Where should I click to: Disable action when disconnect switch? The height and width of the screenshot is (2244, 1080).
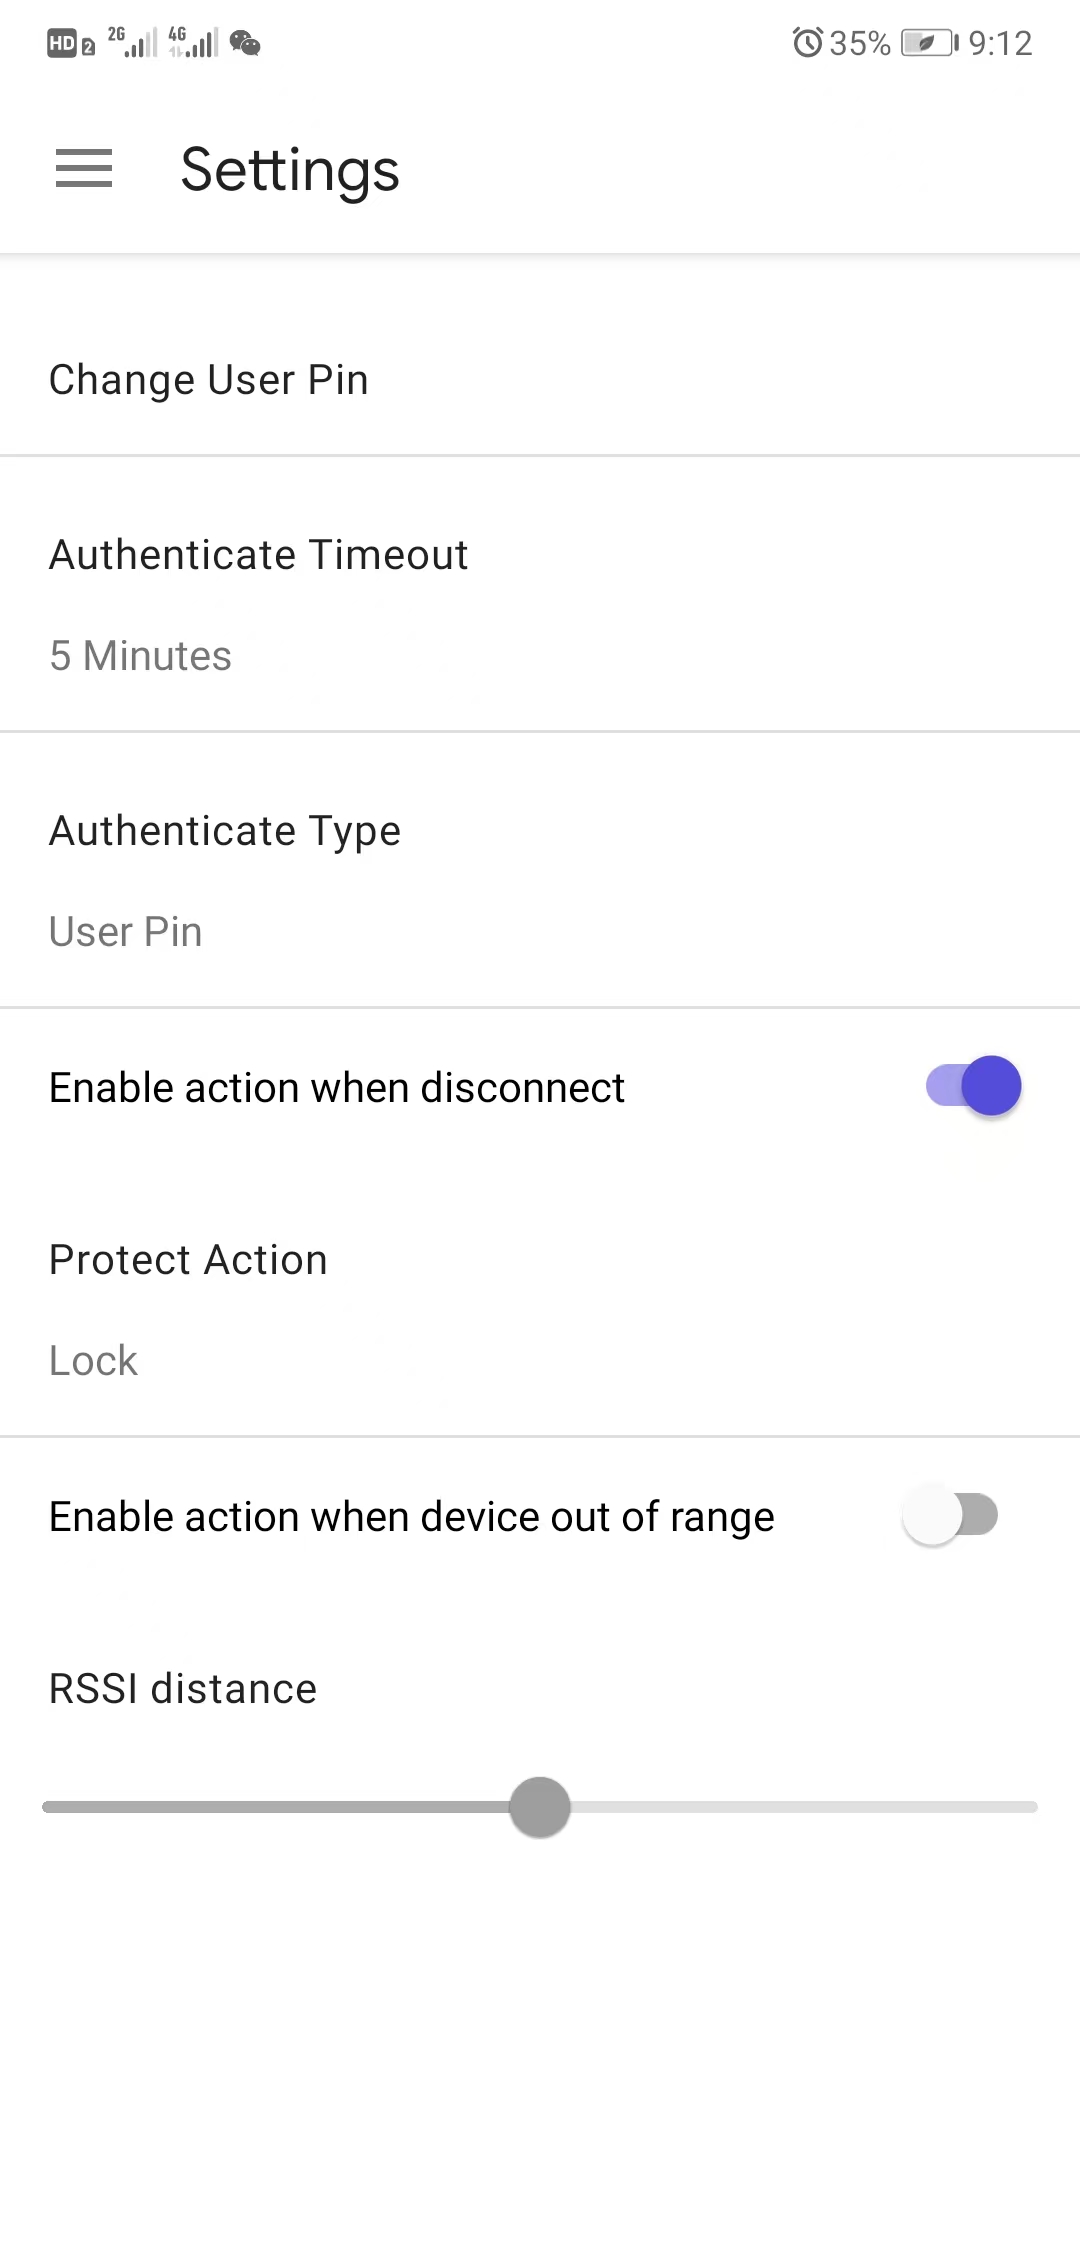973,1086
